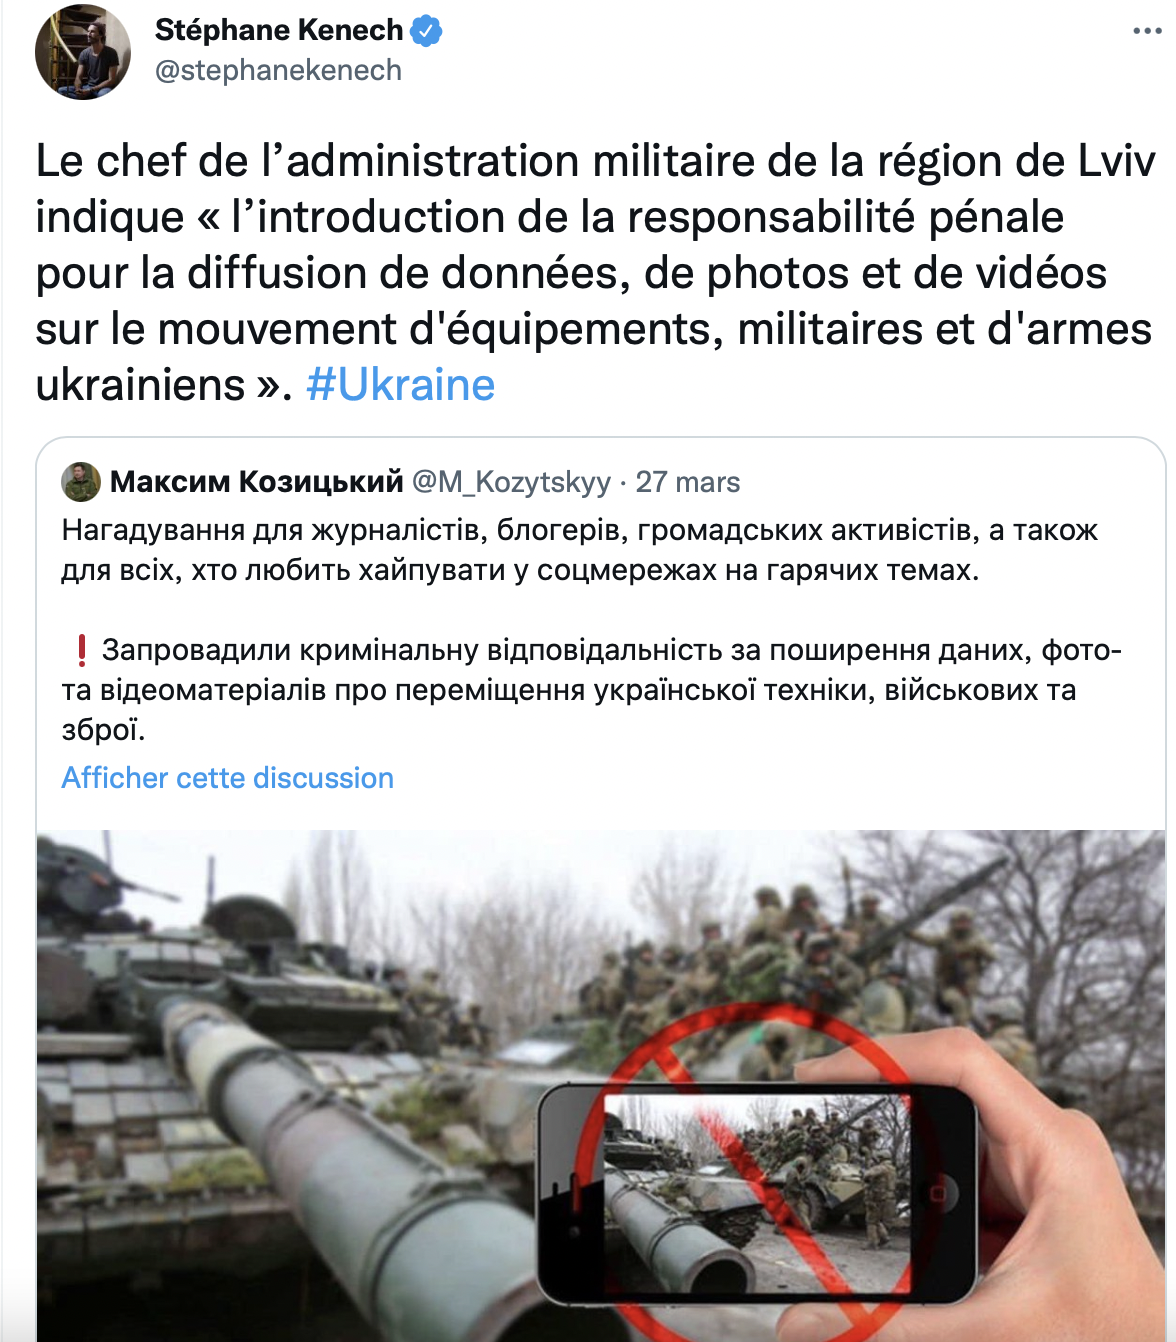Image resolution: width=1176 pixels, height=1342 pixels.
Task: Click the French tweet body text
Action: 595,273
